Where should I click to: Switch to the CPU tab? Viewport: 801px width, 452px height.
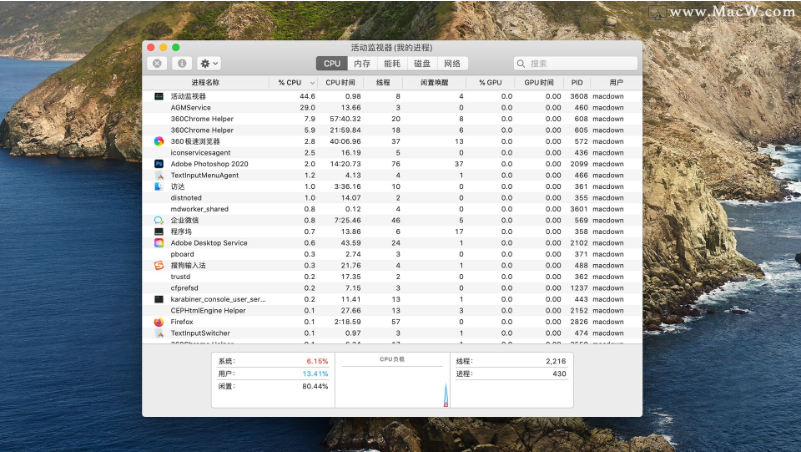pyautogui.click(x=332, y=63)
